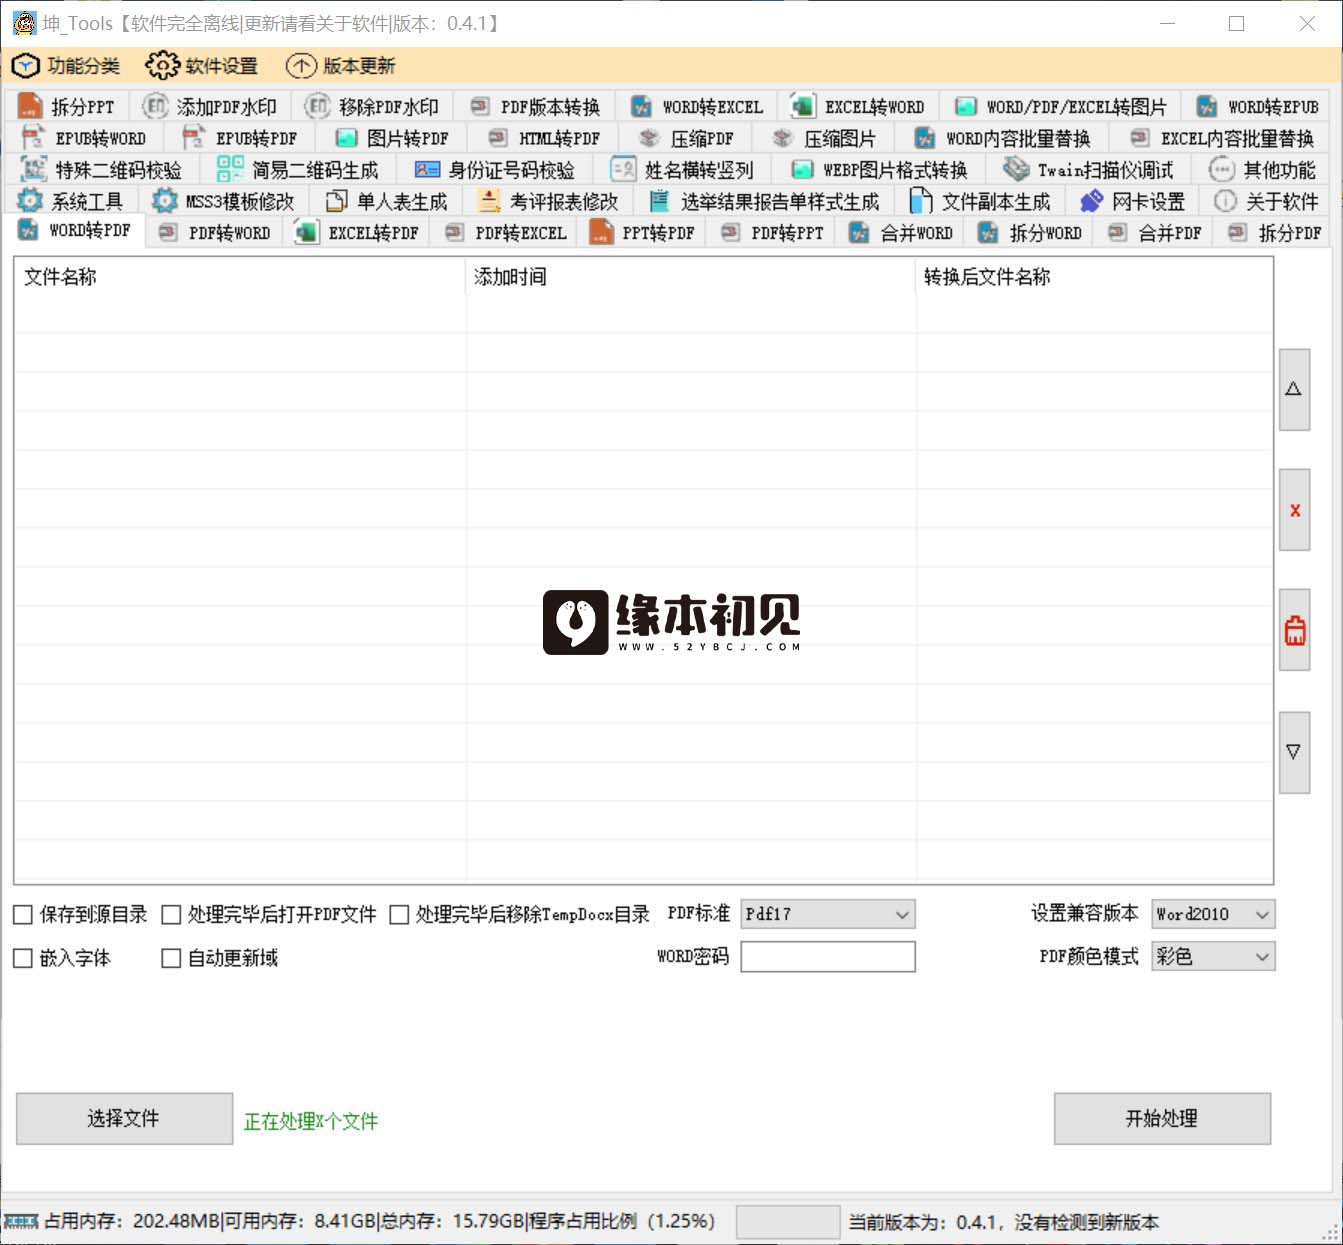The height and width of the screenshot is (1245, 1343).
Task: Clear file list with red trash button
Action: click(x=1294, y=630)
